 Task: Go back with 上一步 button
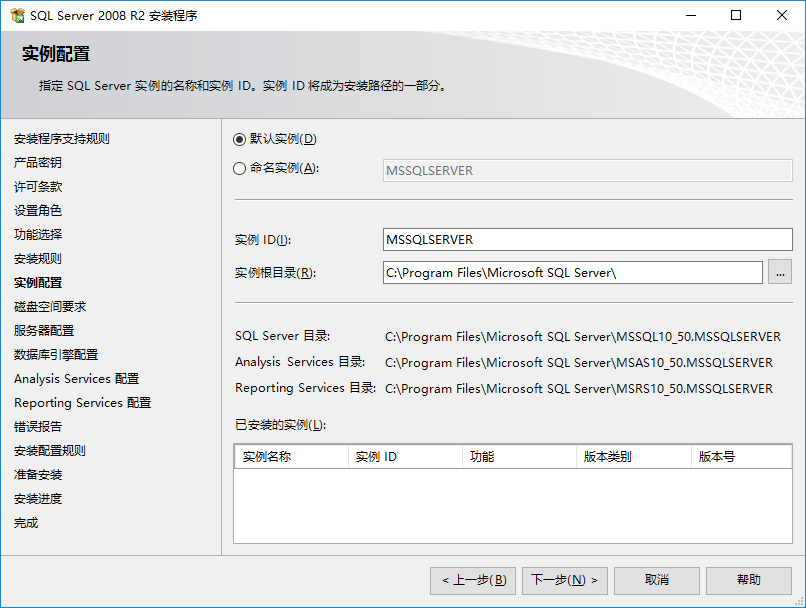[x=473, y=580]
